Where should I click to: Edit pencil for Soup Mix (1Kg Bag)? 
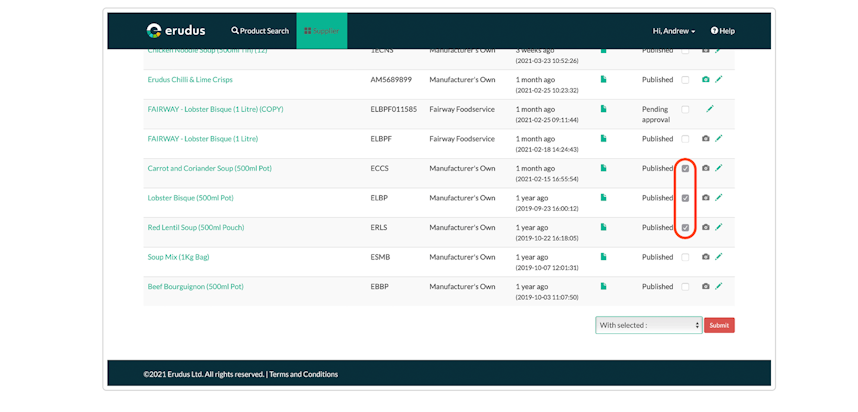pyautogui.click(x=718, y=257)
